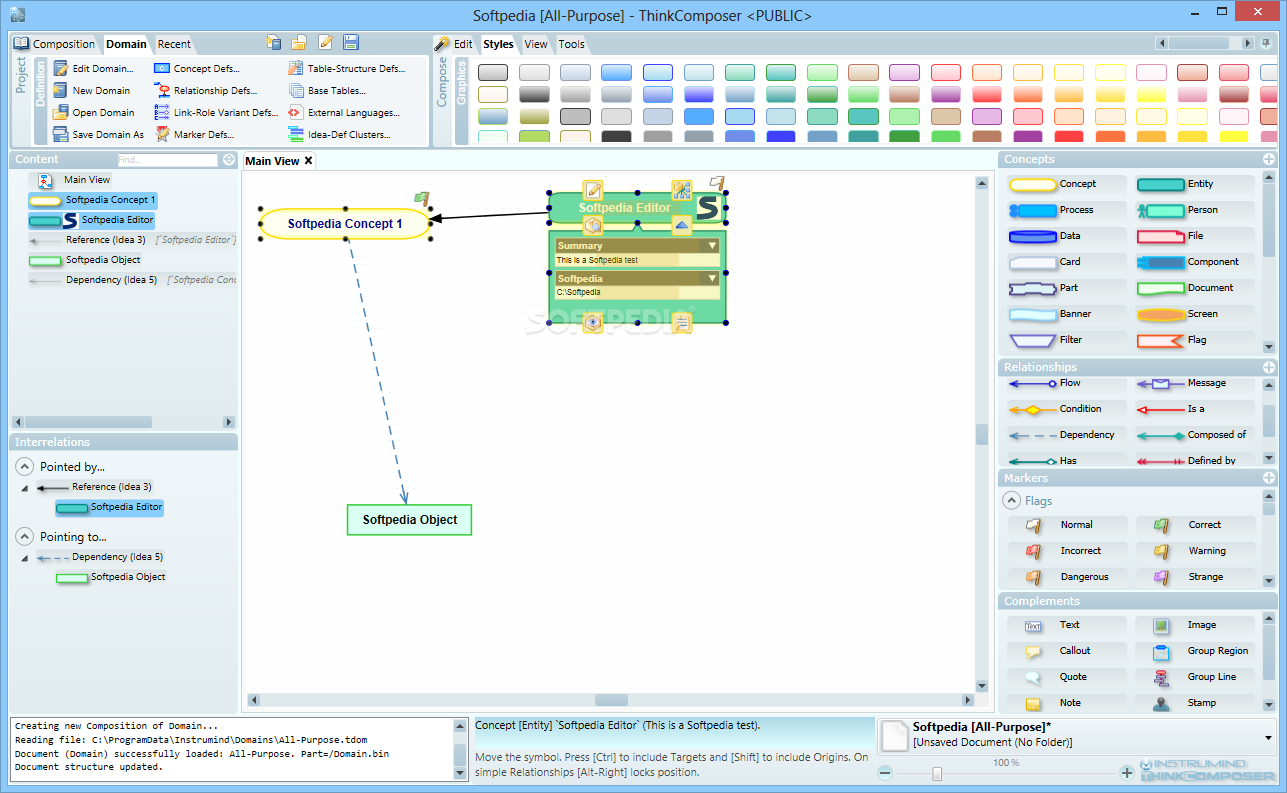Collapse the Flags markers group

(x=1011, y=501)
